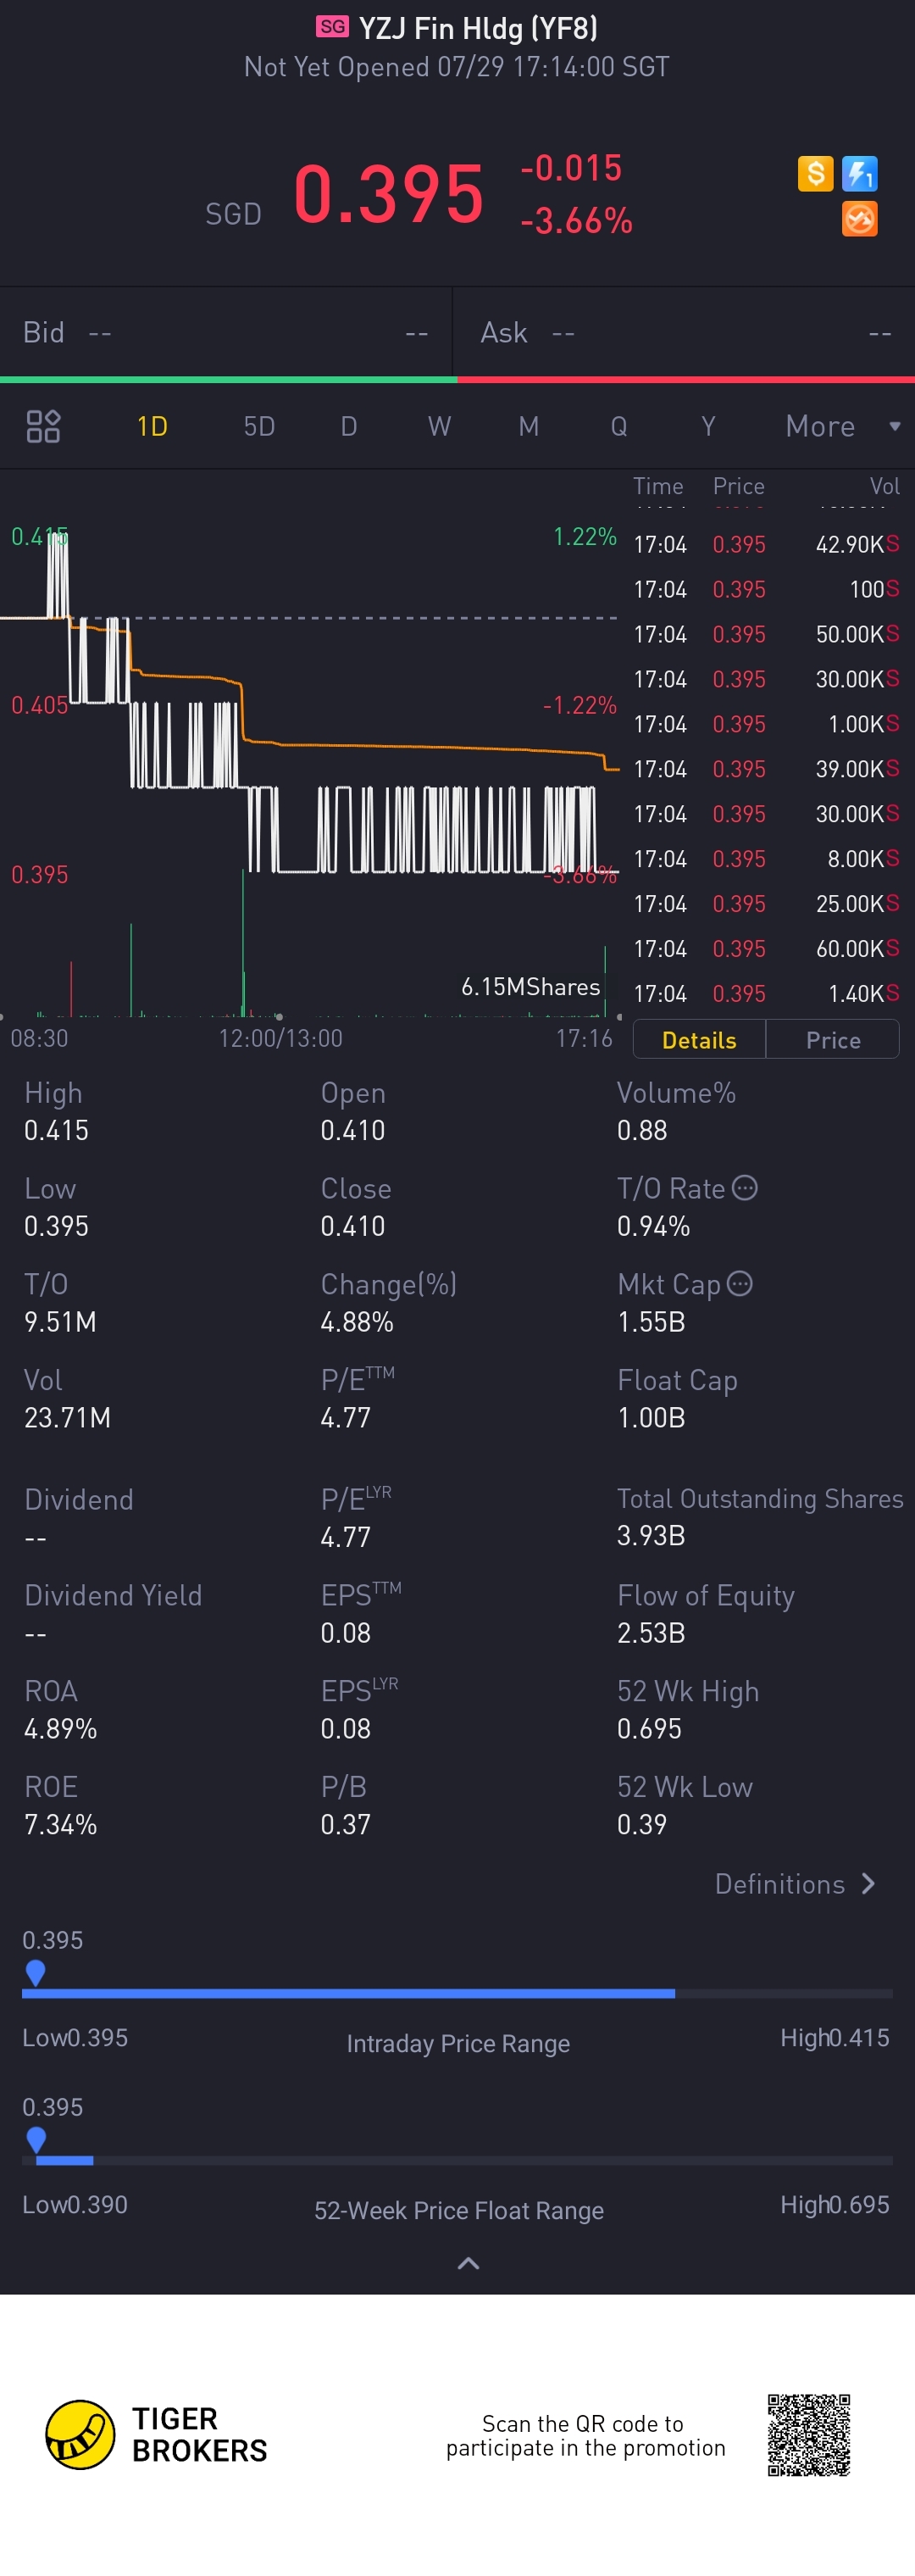This screenshot has height=2576, width=915.
Task: Tap the info icon next to Mkt Cap
Action: coord(739,1283)
